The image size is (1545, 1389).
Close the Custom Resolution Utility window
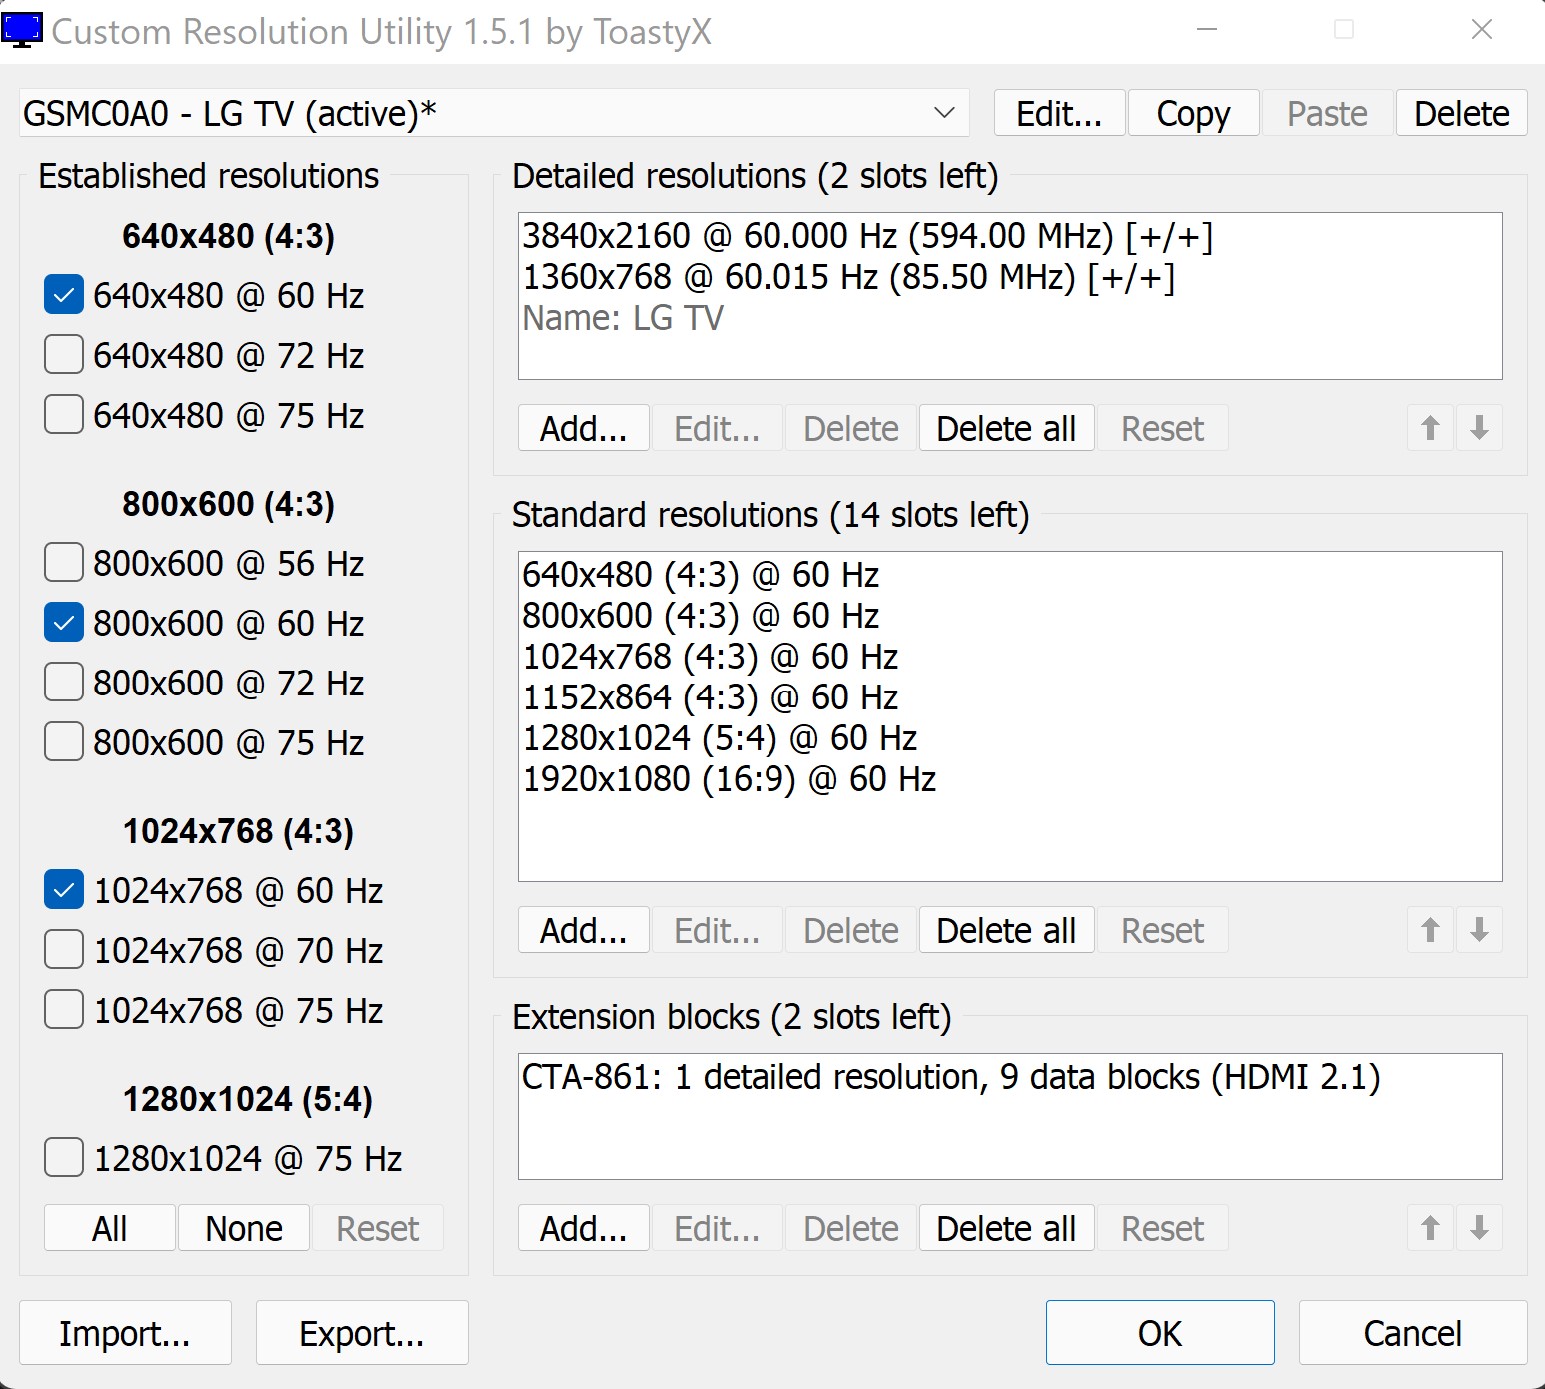pos(1481,30)
